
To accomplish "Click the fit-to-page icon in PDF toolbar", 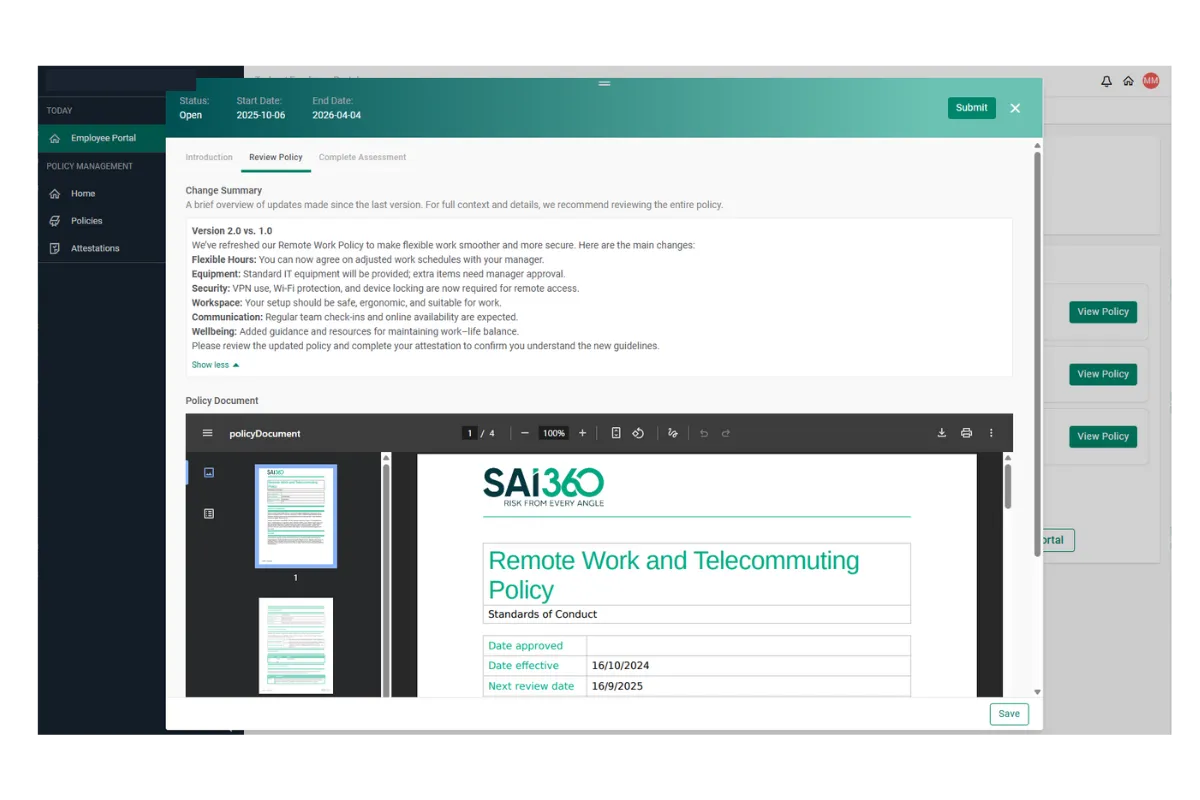I will tap(616, 433).
